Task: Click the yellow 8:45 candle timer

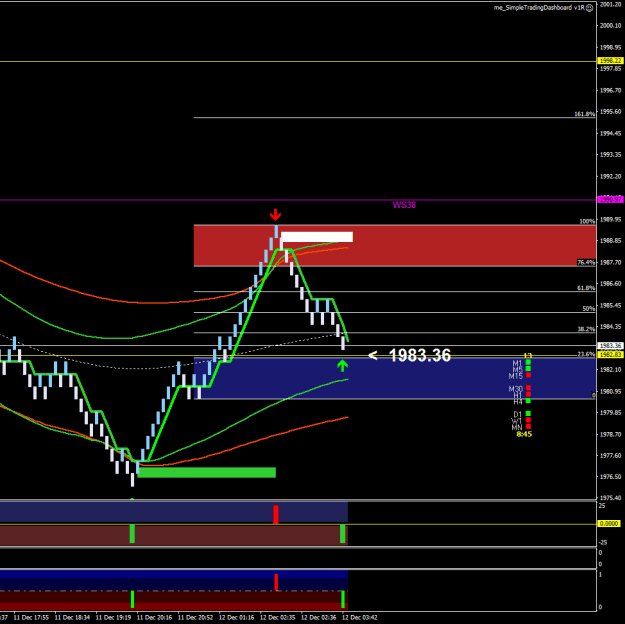Action: pos(524,434)
